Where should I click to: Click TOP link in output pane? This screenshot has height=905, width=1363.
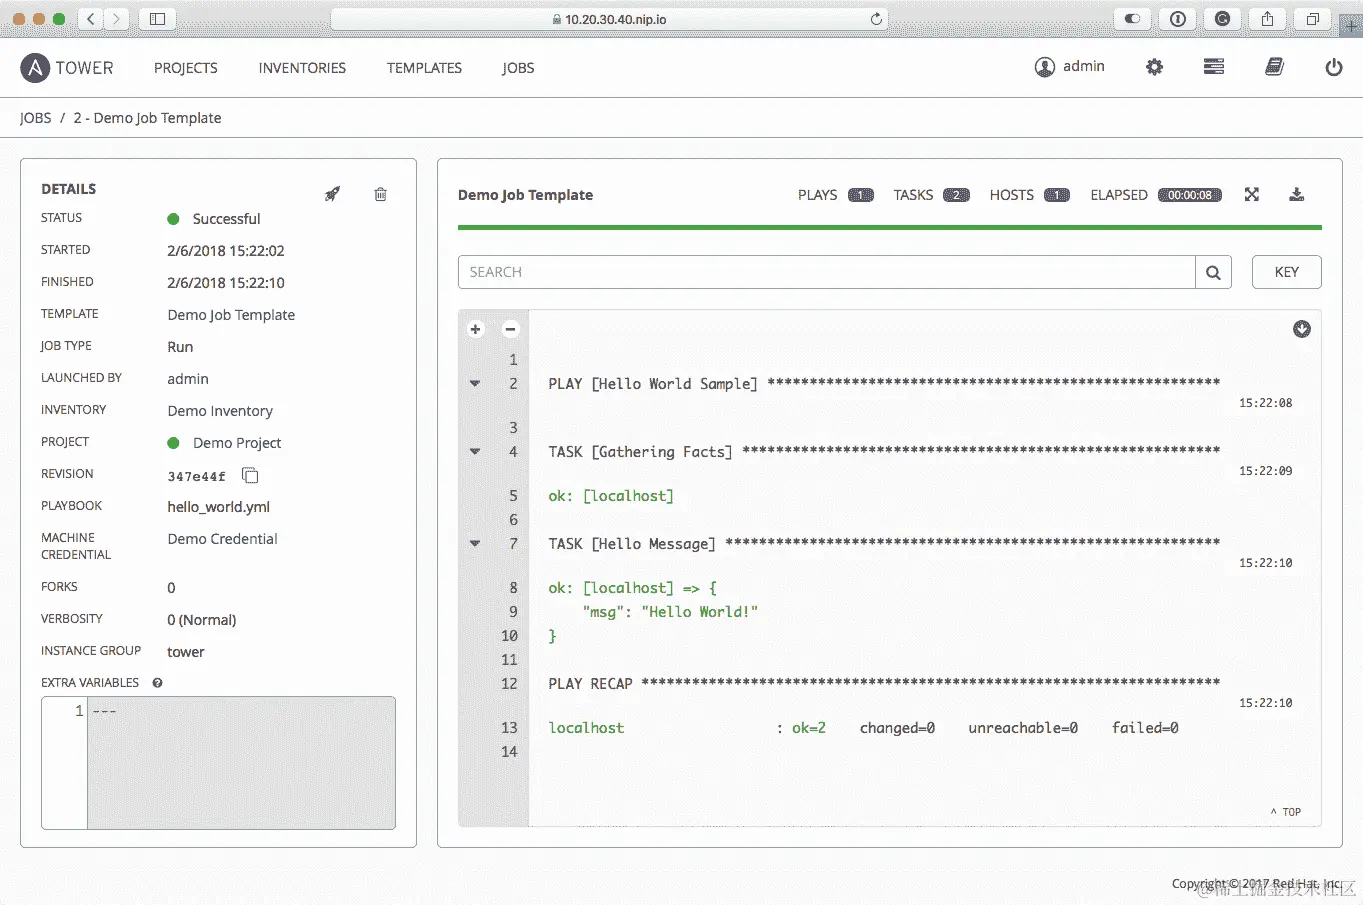click(1286, 812)
